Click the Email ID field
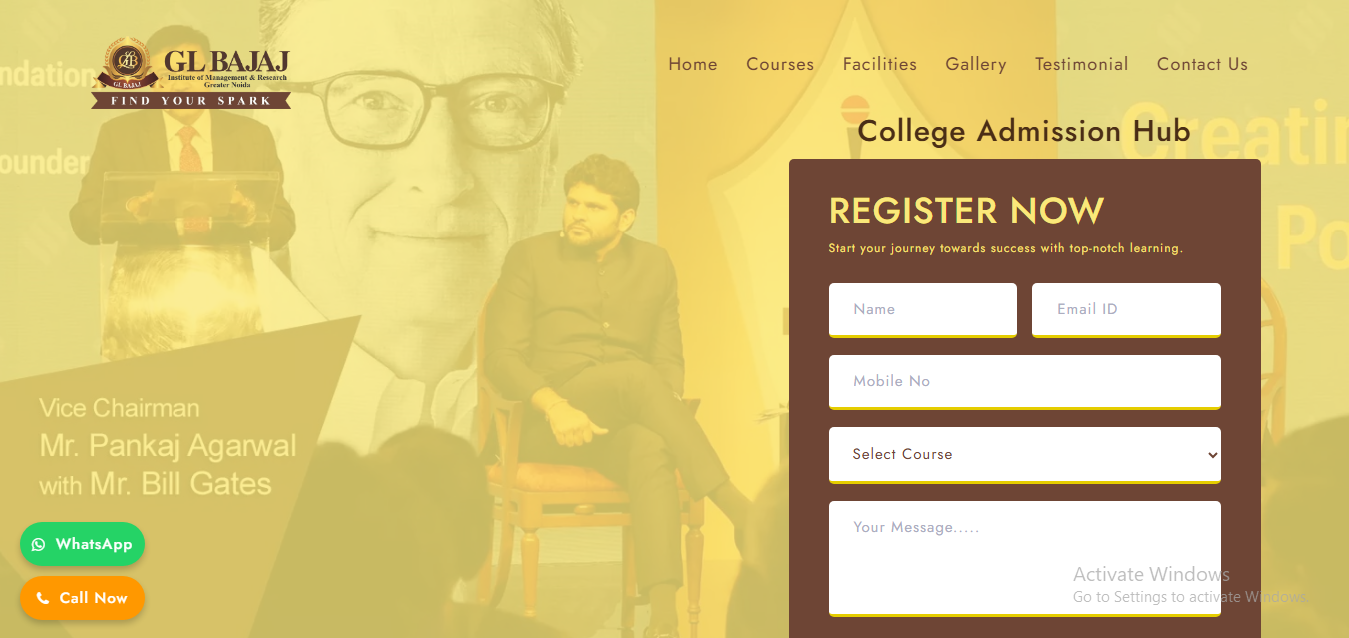The image size is (1349, 638). tap(1125, 309)
